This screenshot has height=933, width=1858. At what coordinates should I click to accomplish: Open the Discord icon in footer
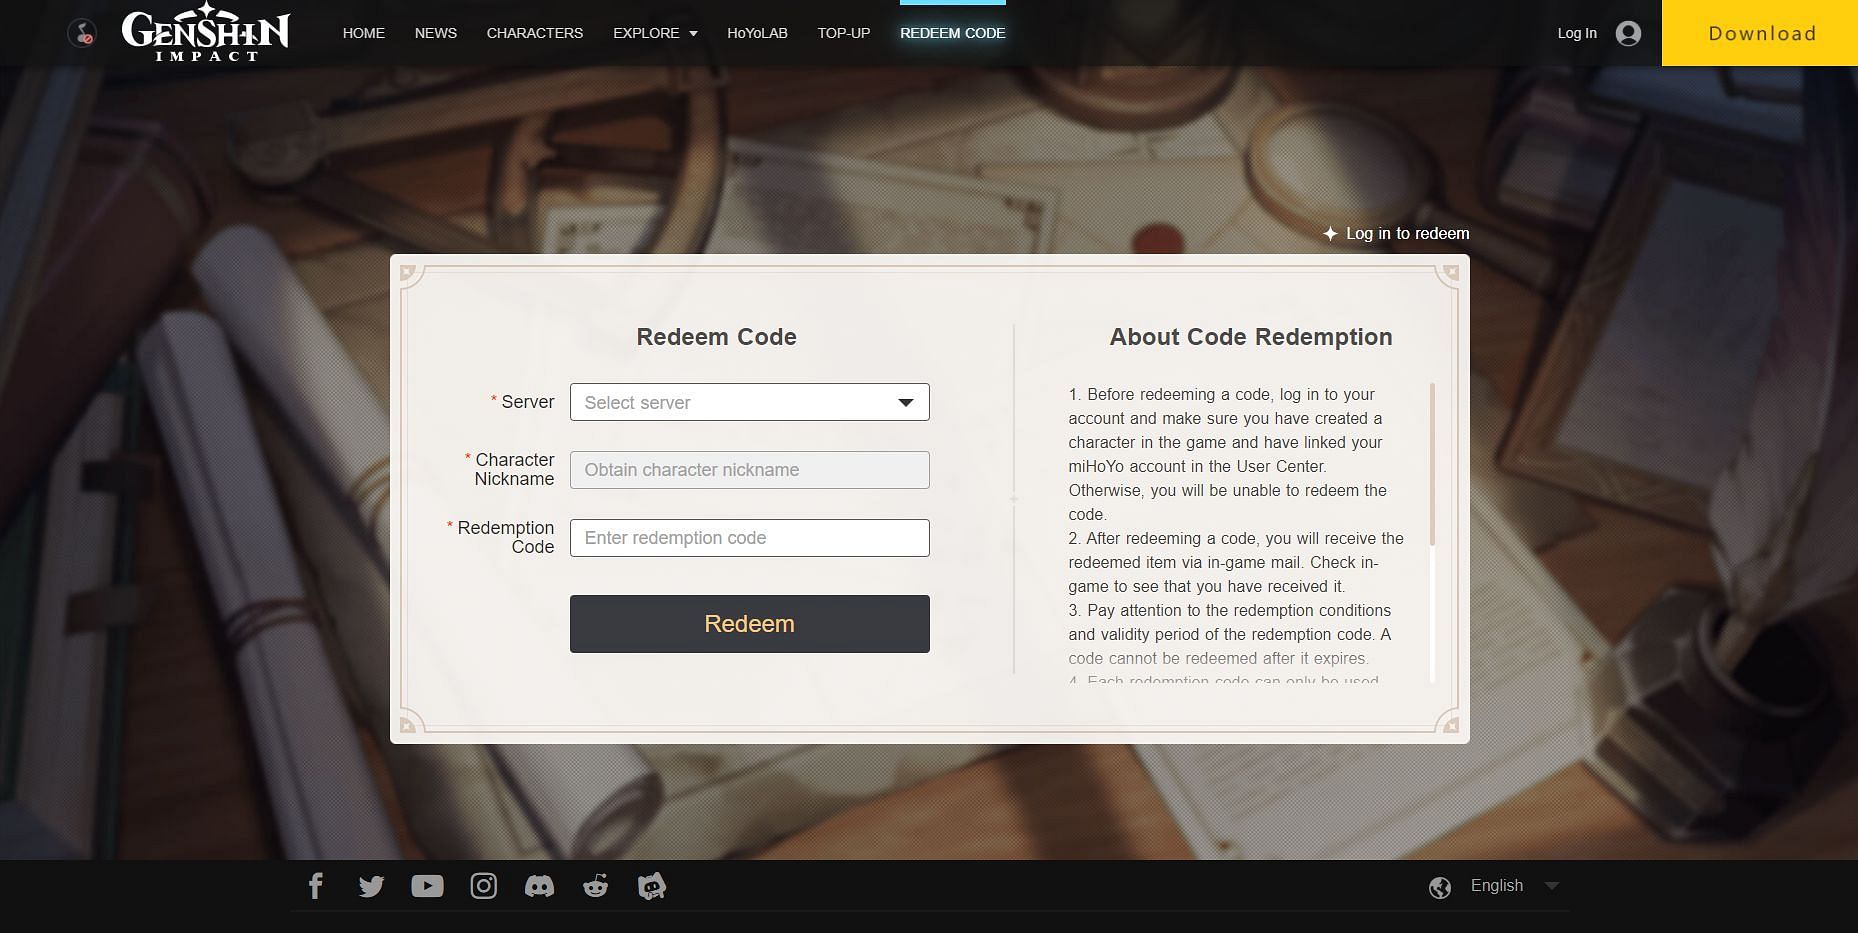point(539,886)
